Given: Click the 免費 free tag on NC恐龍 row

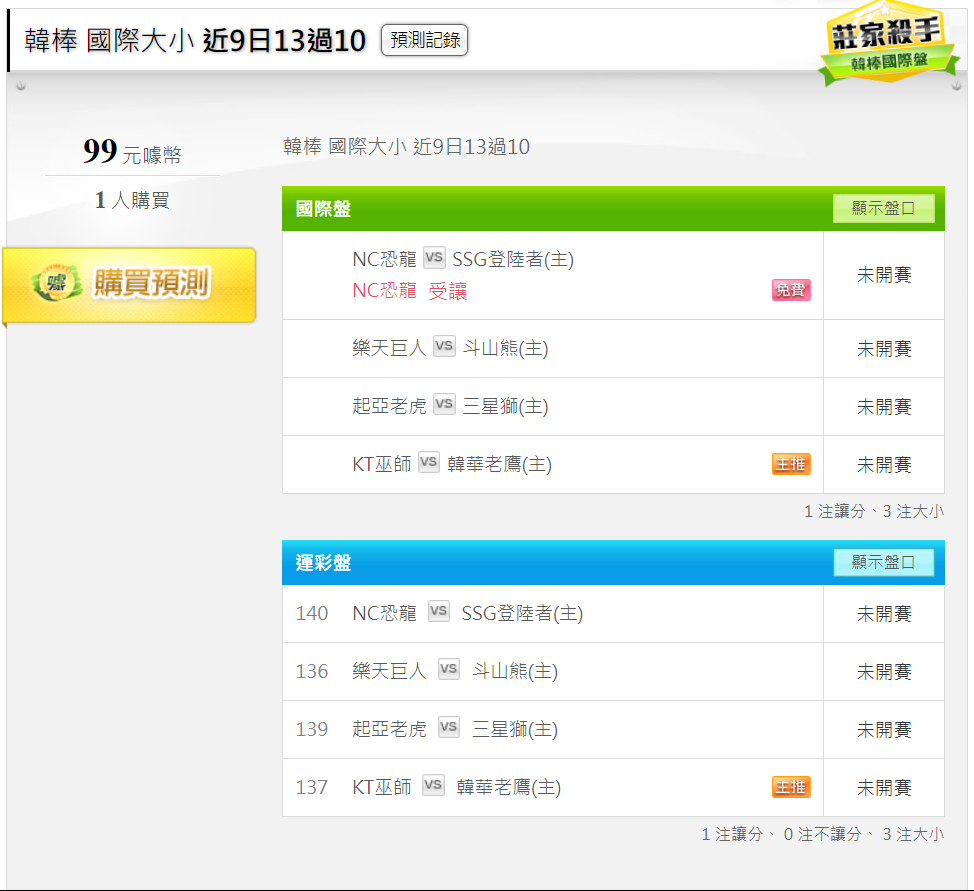Looking at the screenshot, I should coord(791,290).
